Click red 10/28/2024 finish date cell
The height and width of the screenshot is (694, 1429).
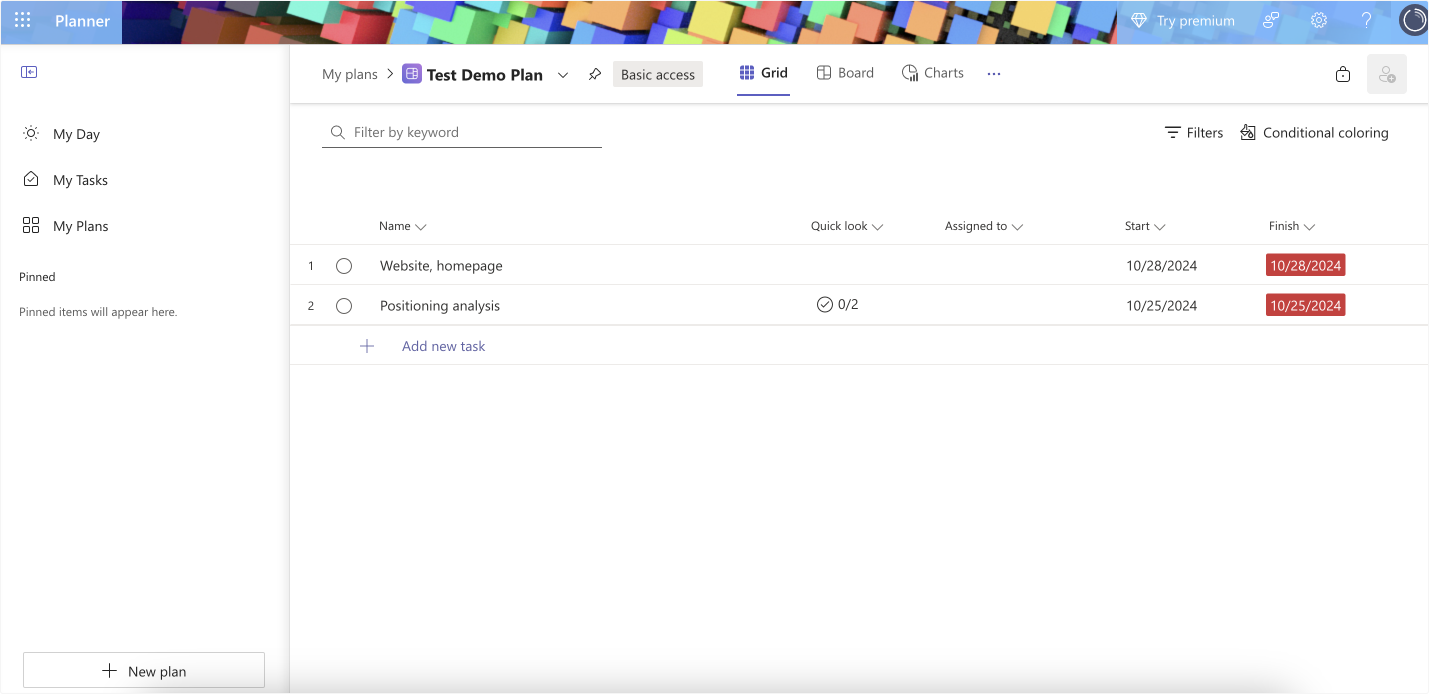pyautogui.click(x=1305, y=266)
